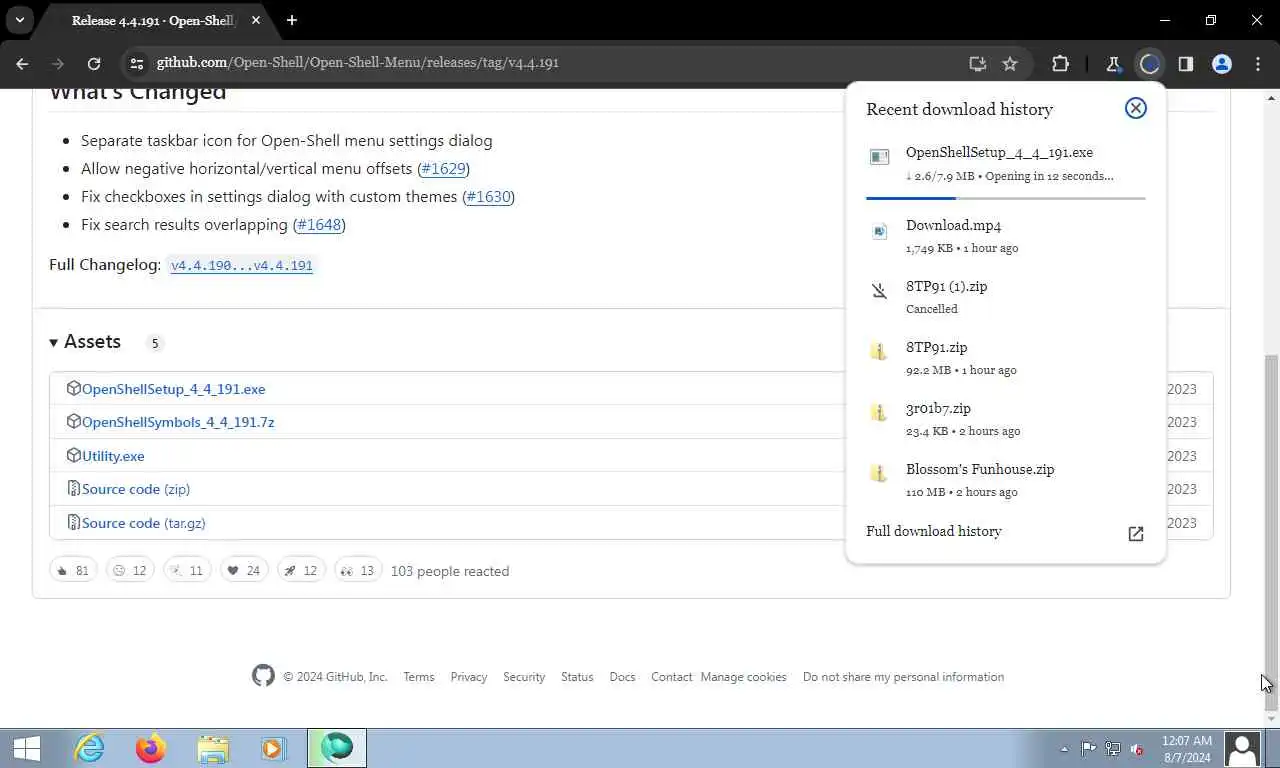
Task: Click the browser back arrow
Action: point(22,63)
